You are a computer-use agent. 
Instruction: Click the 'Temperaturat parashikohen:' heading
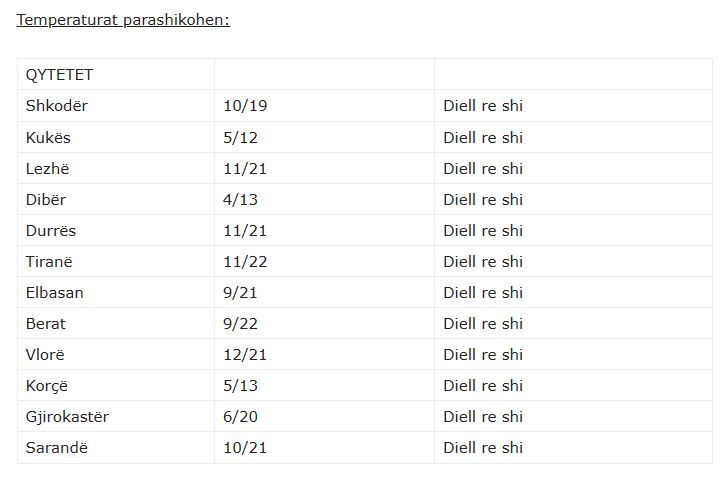pyautogui.click(x=123, y=19)
